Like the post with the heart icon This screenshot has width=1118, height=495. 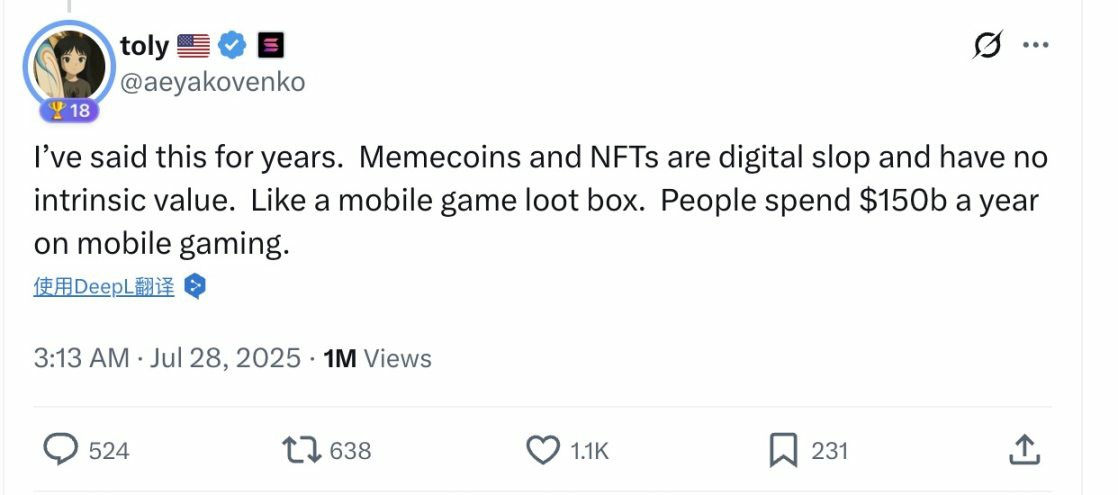tap(543, 451)
